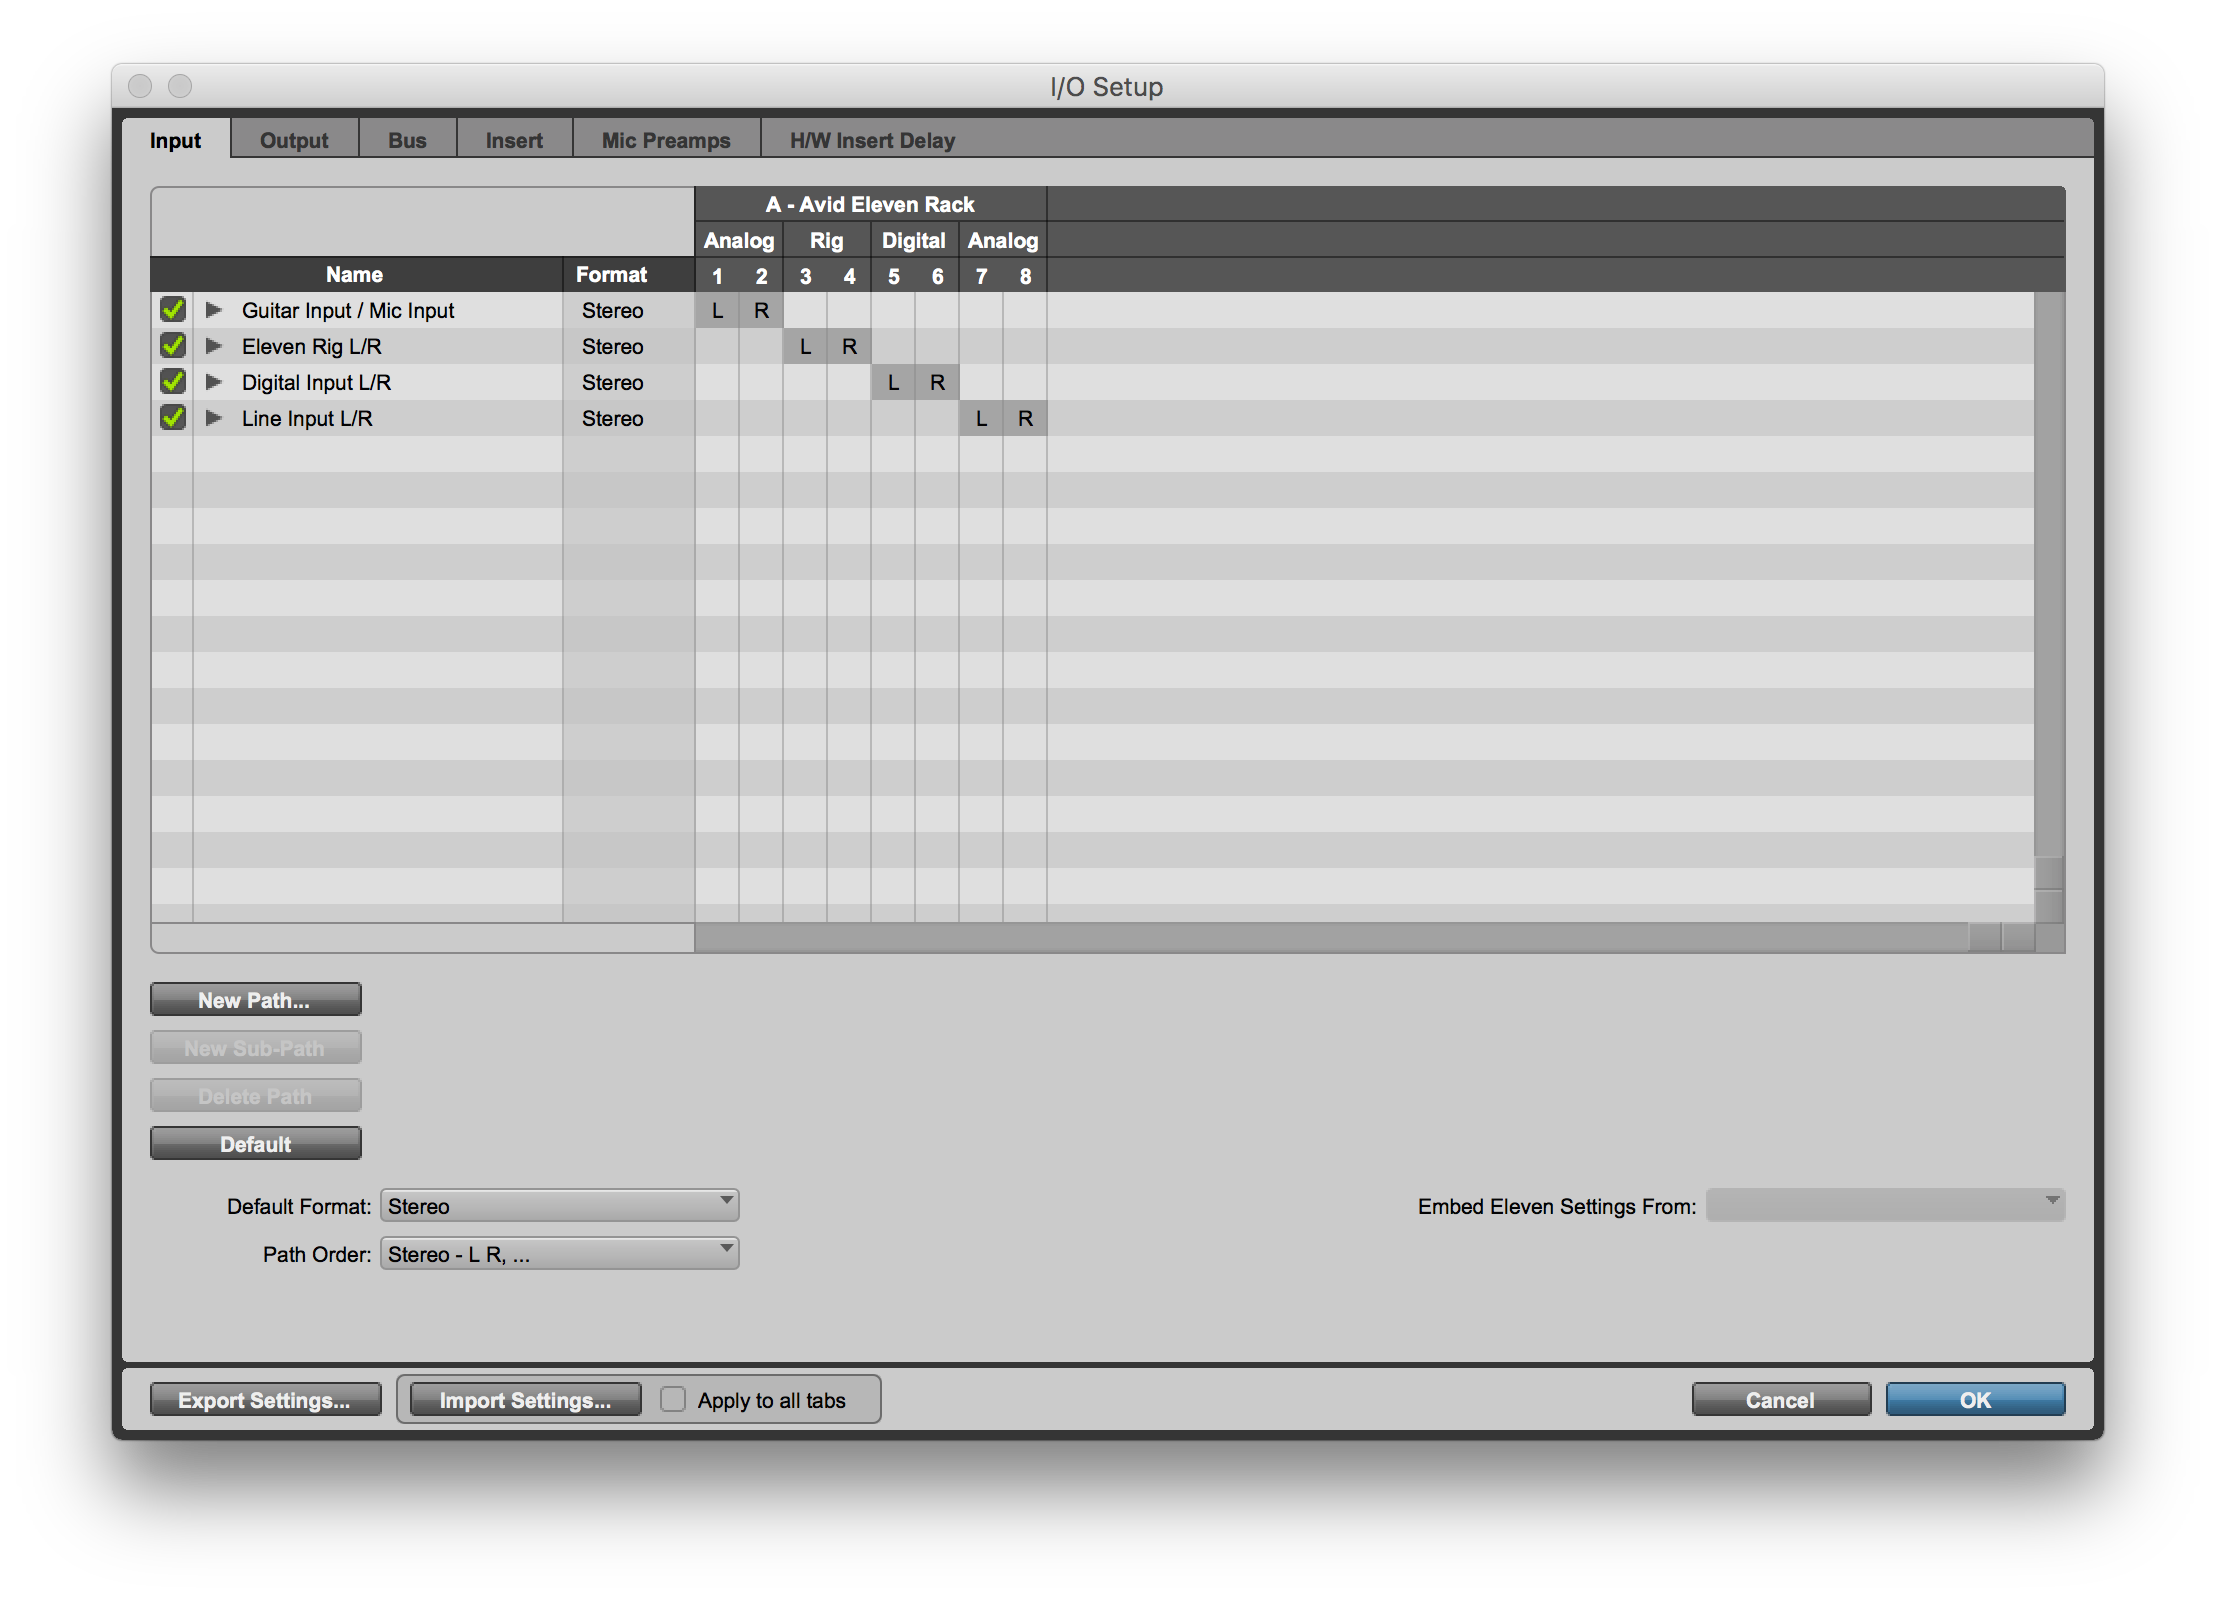
Task: Enable Apply to all tabs
Action: point(673,1399)
